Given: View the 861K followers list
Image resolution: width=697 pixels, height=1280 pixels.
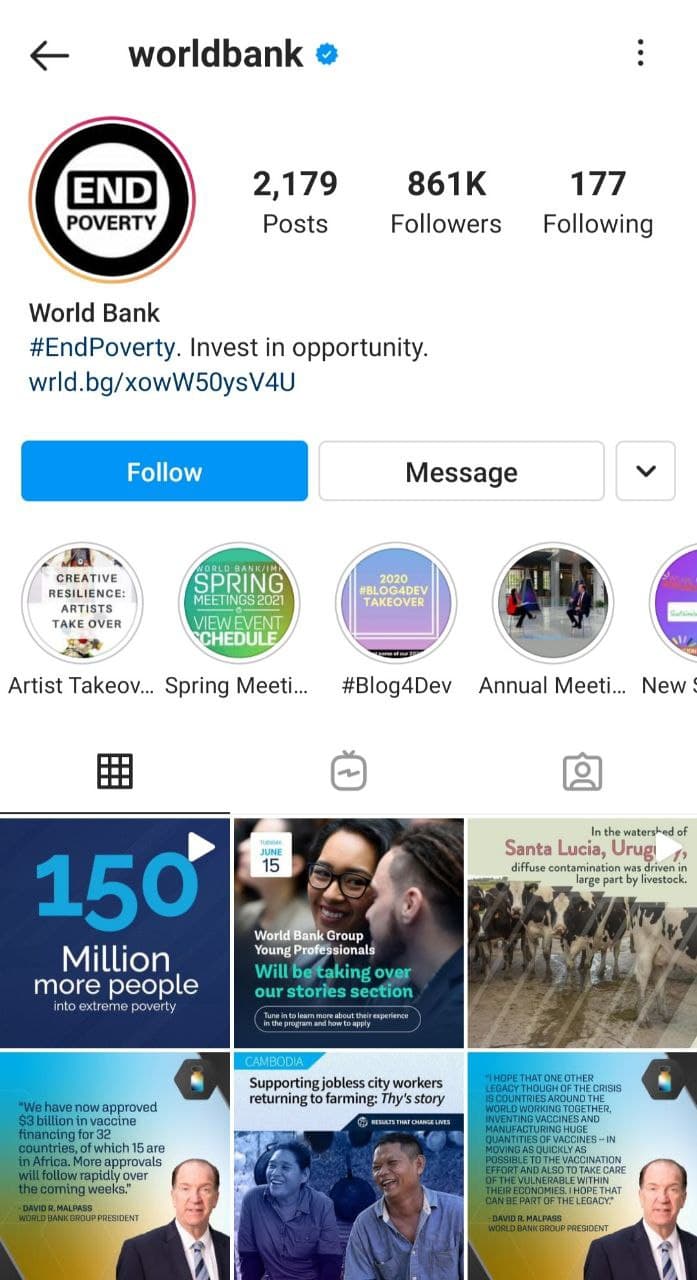Looking at the screenshot, I should point(446,202).
